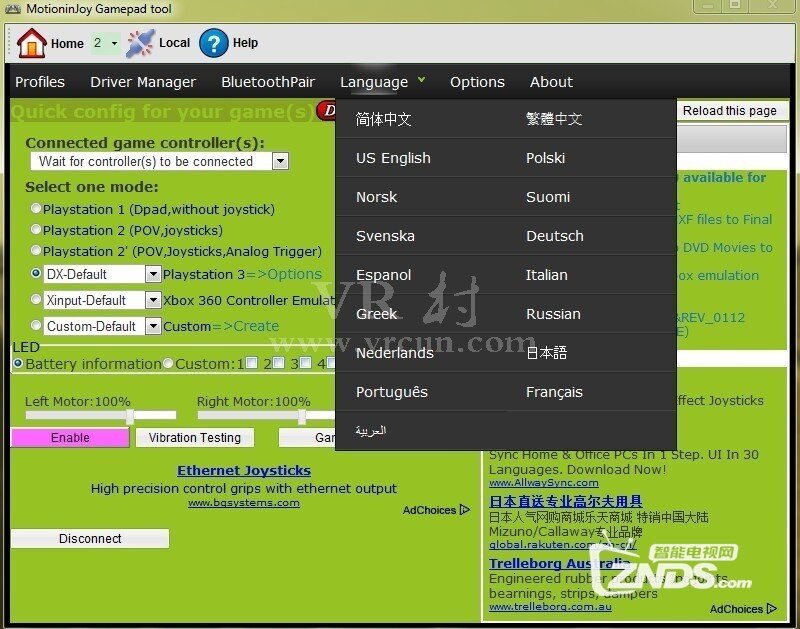This screenshot has width=800, height=629.
Task: Choose Nederlands language
Action: pos(394,353)
